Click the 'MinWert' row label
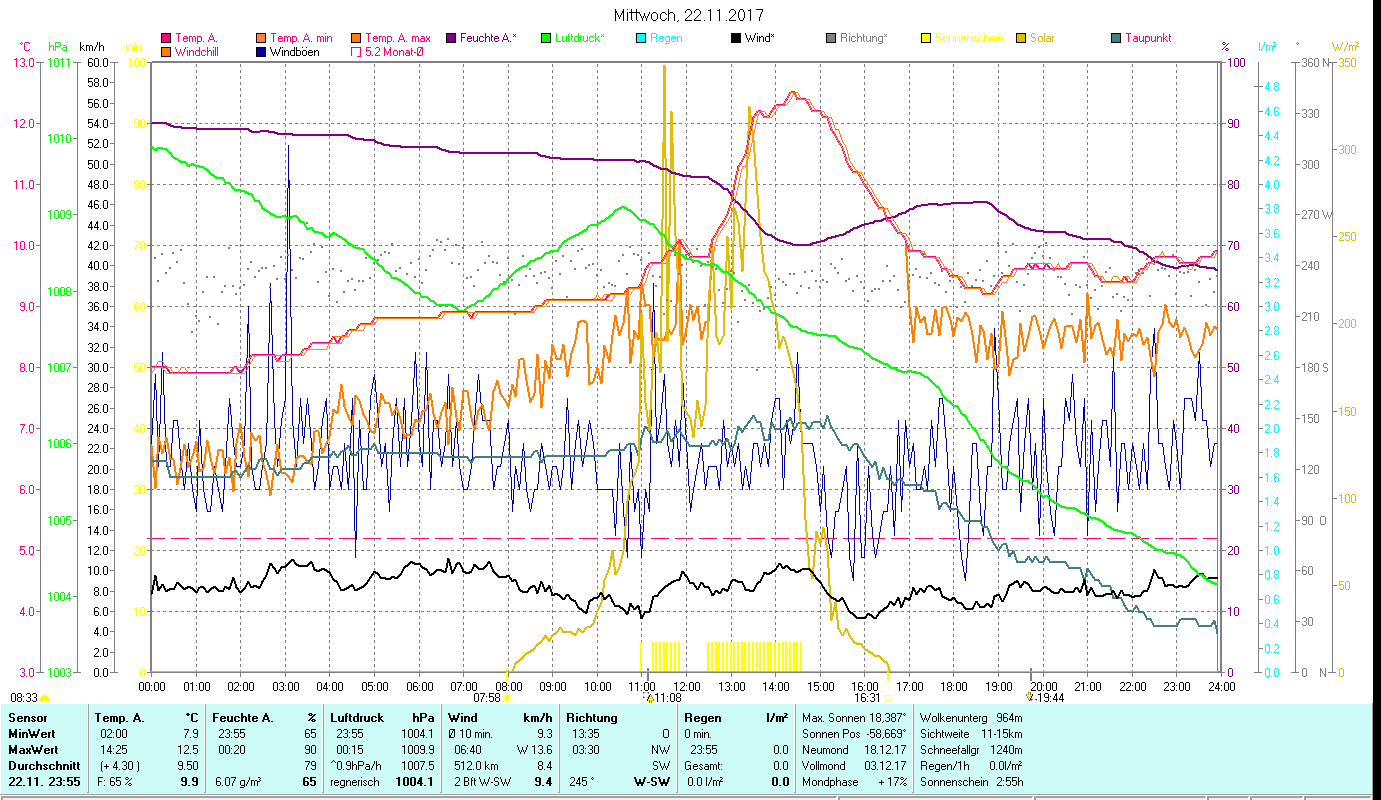1381x800 pixels. [30, 734]
